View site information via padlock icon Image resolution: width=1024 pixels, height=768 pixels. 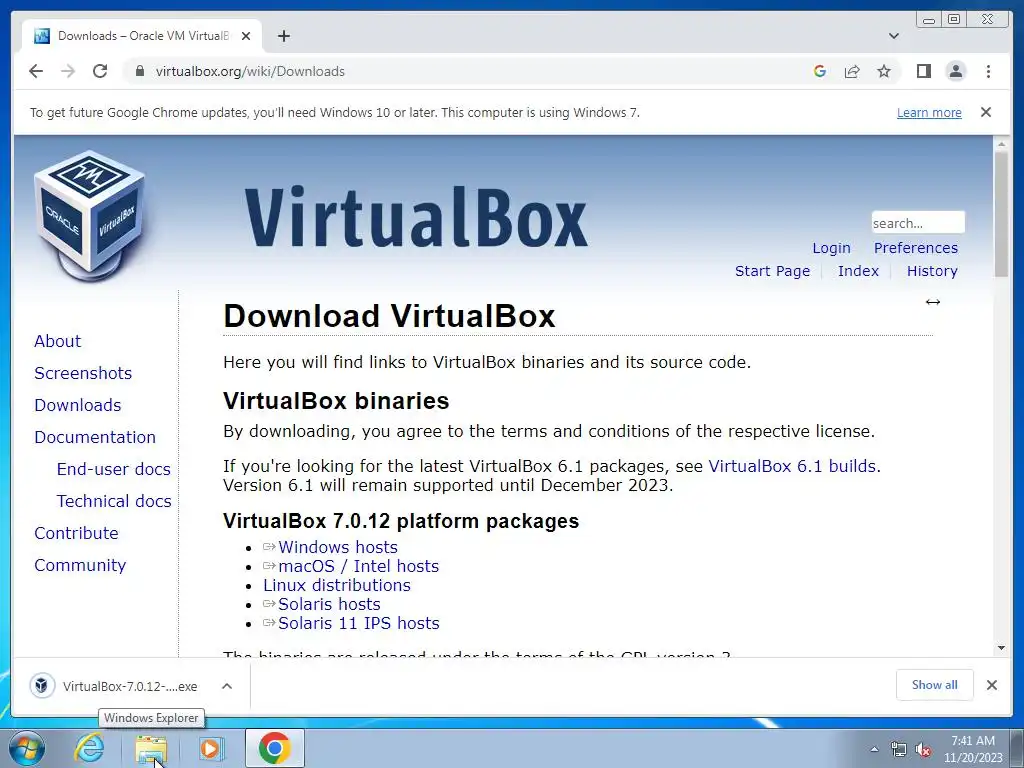[x=139, y=71]
